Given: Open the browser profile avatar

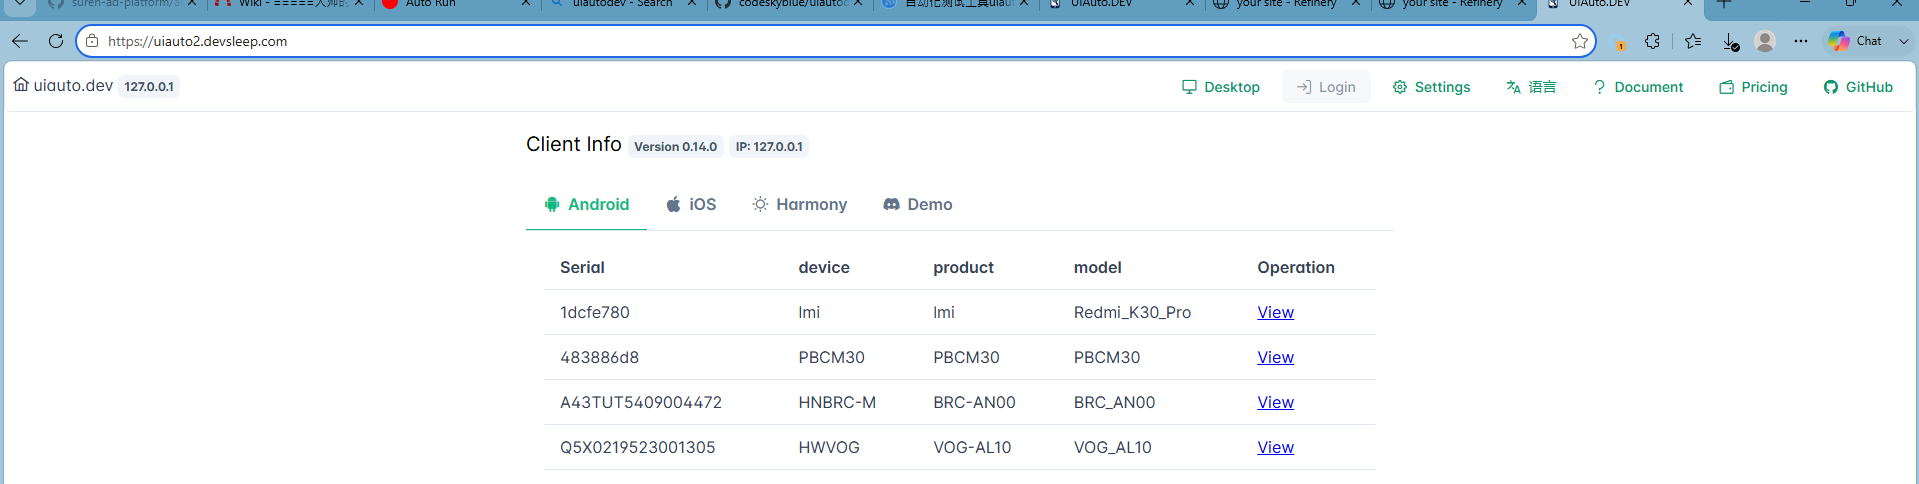Looking at the screenshot, I should [x=1765, y=41].
